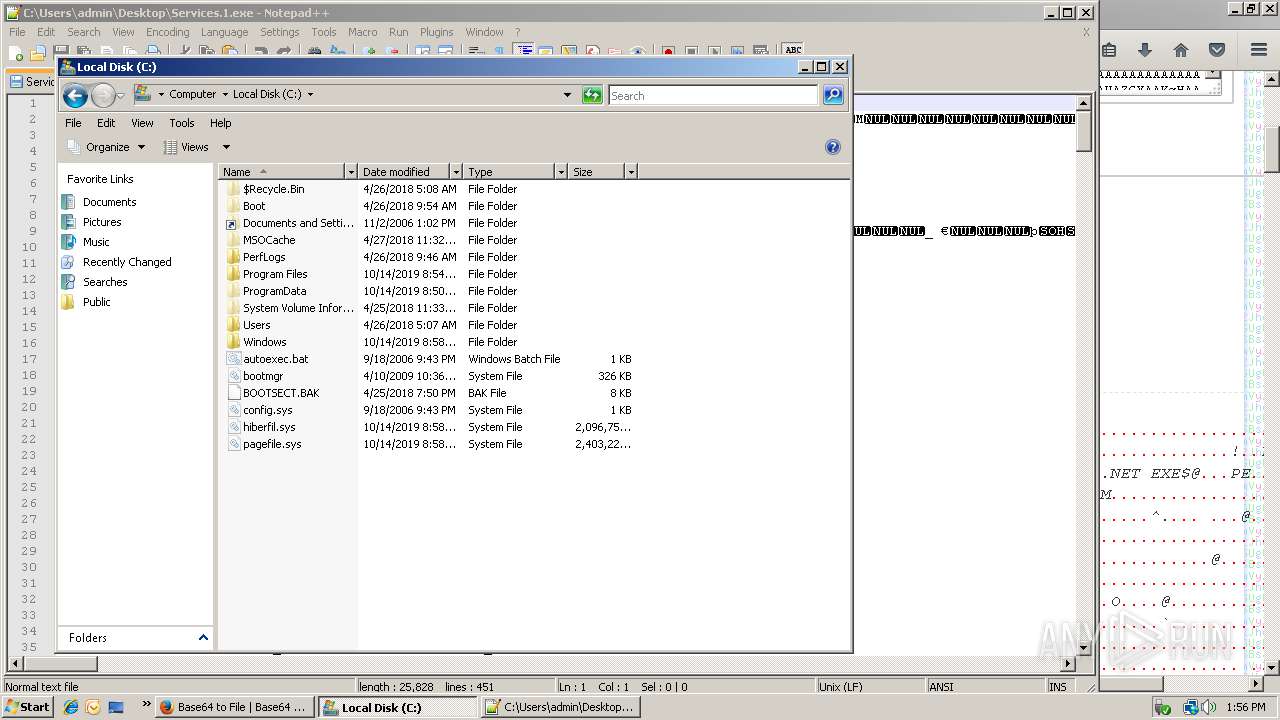Image resolution: width=1280 pixels, height=720 pixels.
Task: Click the New file icon in Notepad++
Action: (x=16, y=52)
